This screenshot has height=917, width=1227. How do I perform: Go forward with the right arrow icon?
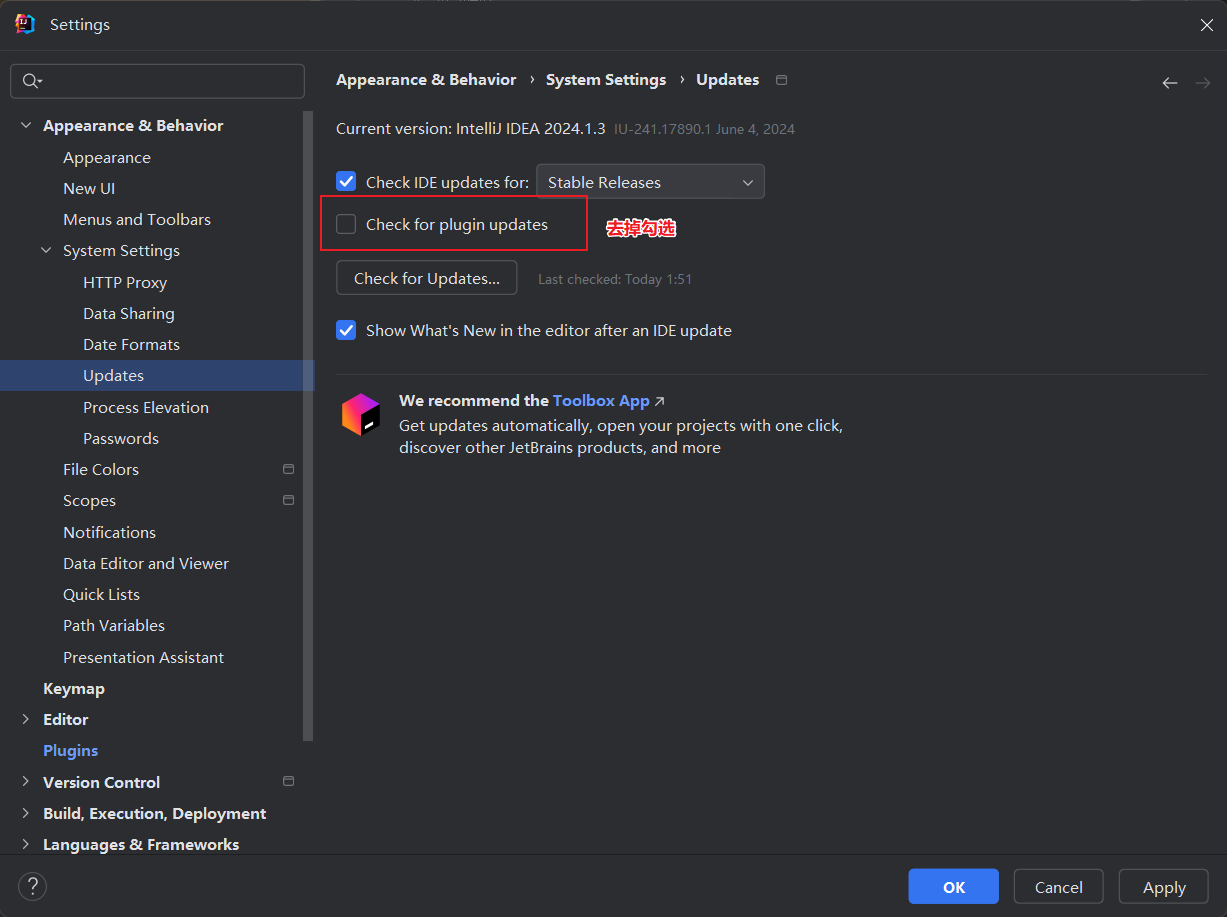point(1203,83)
